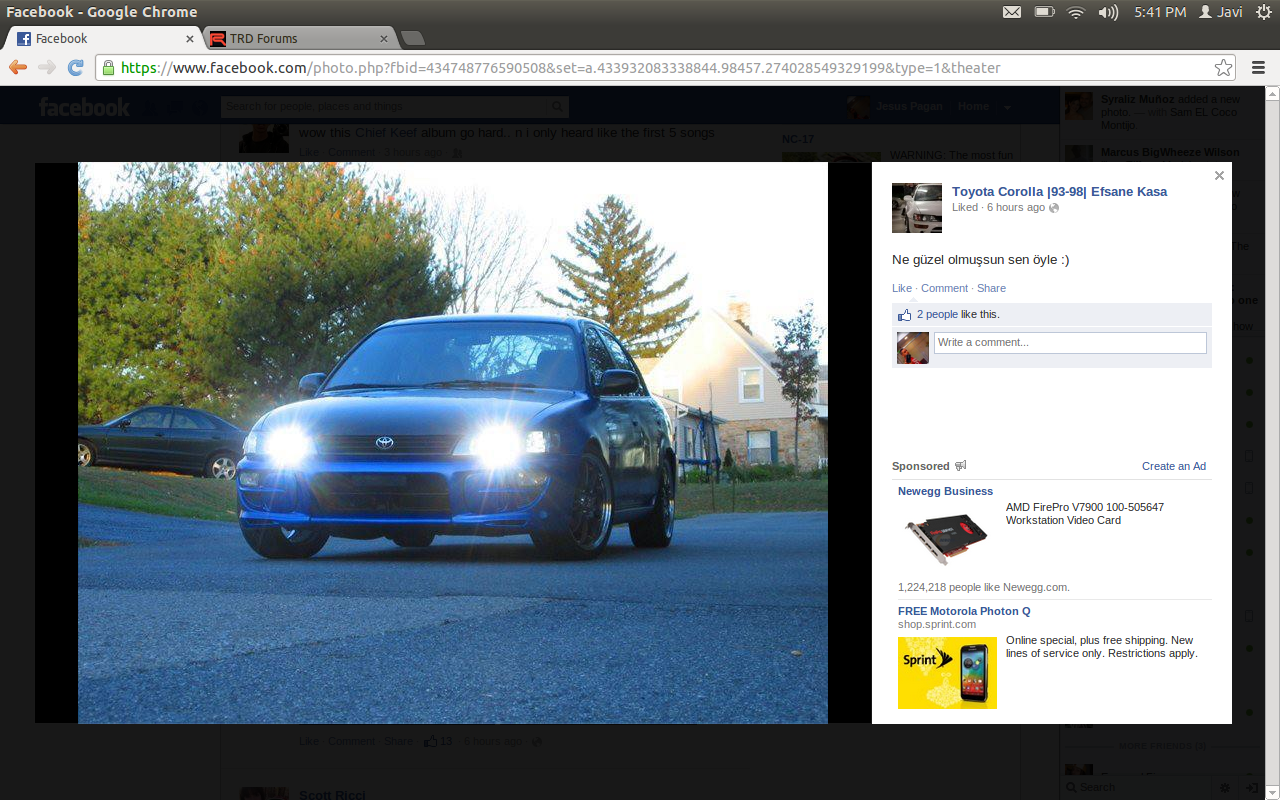
Task: Reload the current page
Action: (75, 67)
